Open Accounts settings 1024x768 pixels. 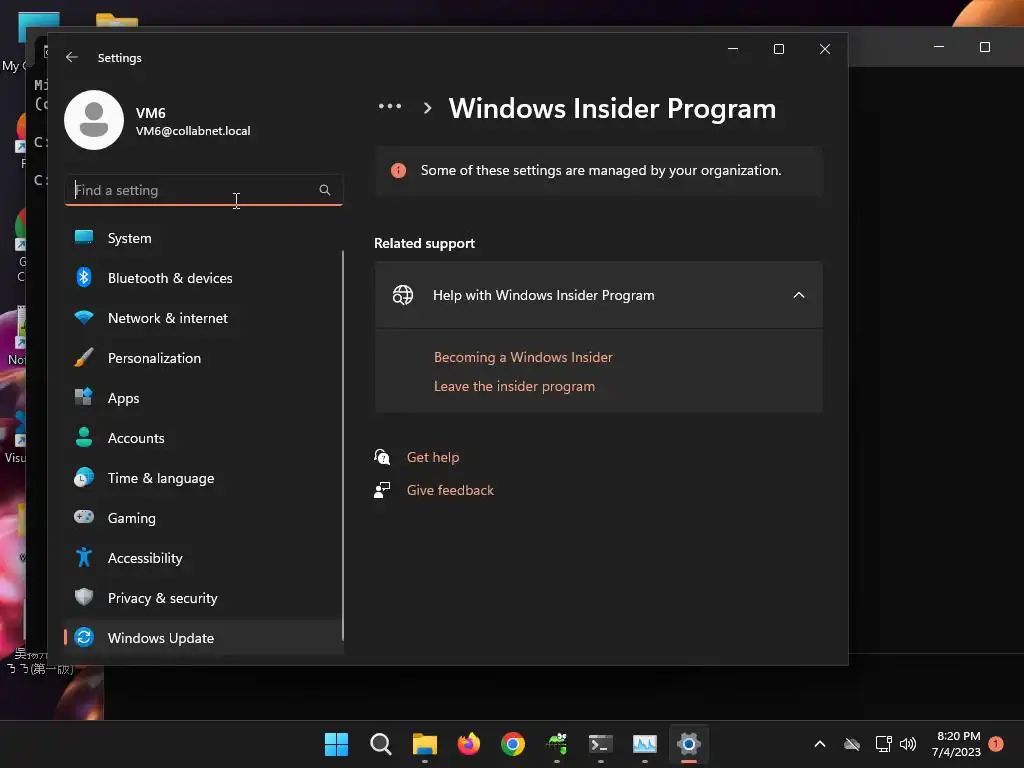(x=204, y=438)
